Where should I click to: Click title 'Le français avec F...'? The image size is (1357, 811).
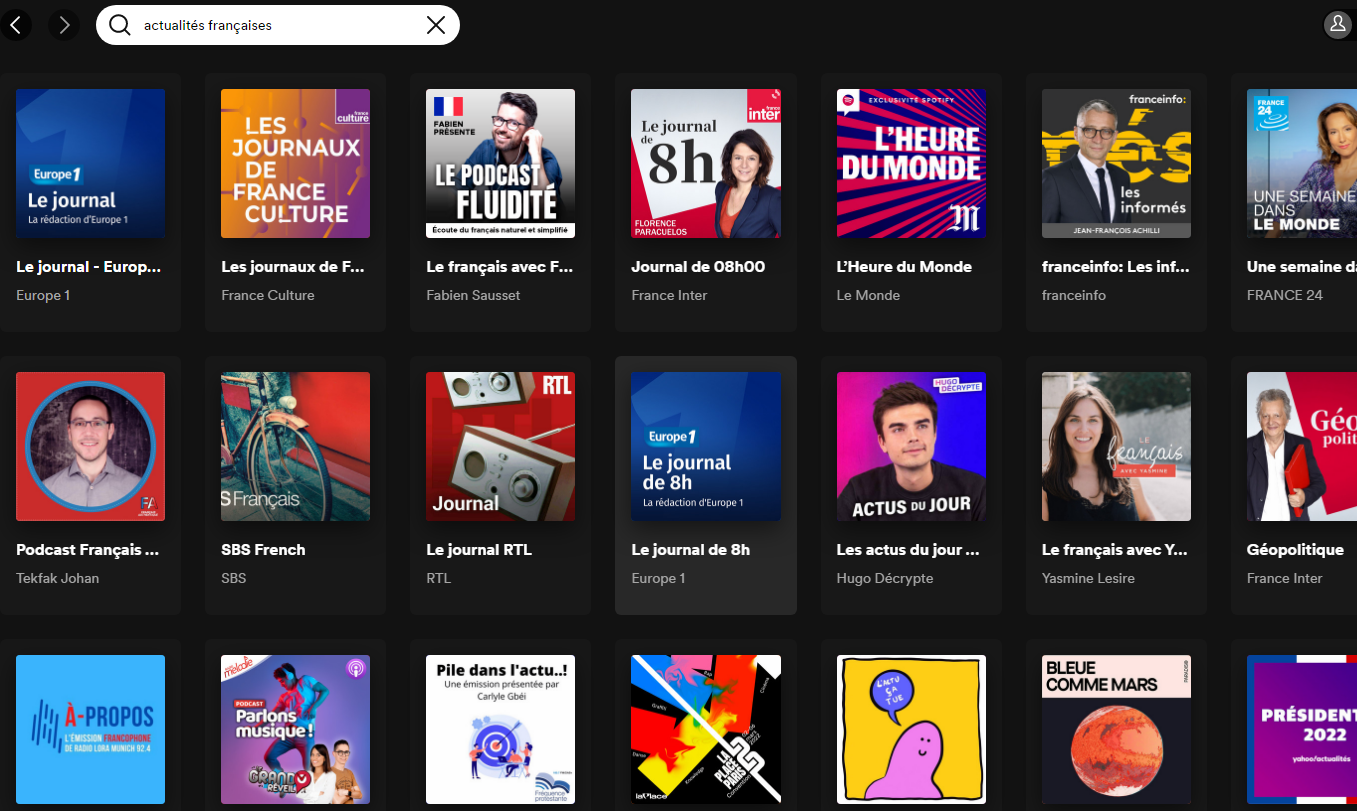point(499,267)
